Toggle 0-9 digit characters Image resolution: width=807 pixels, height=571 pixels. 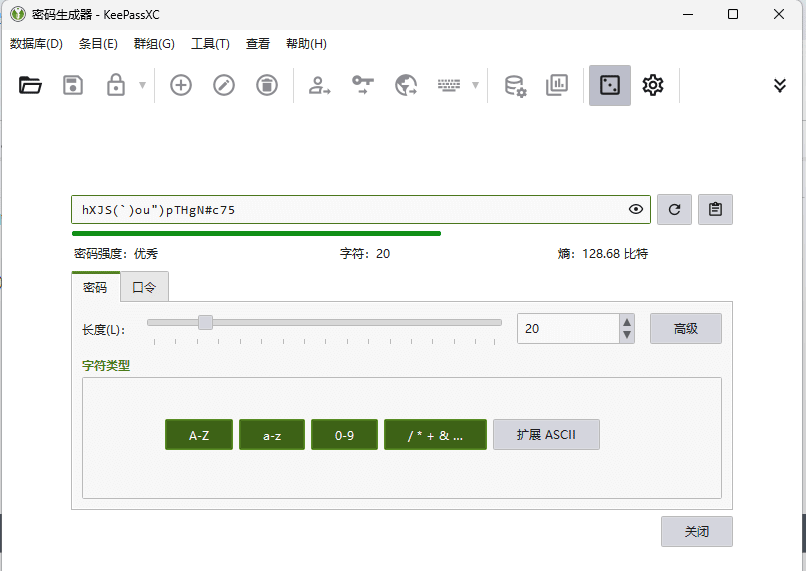pos(344,435)
